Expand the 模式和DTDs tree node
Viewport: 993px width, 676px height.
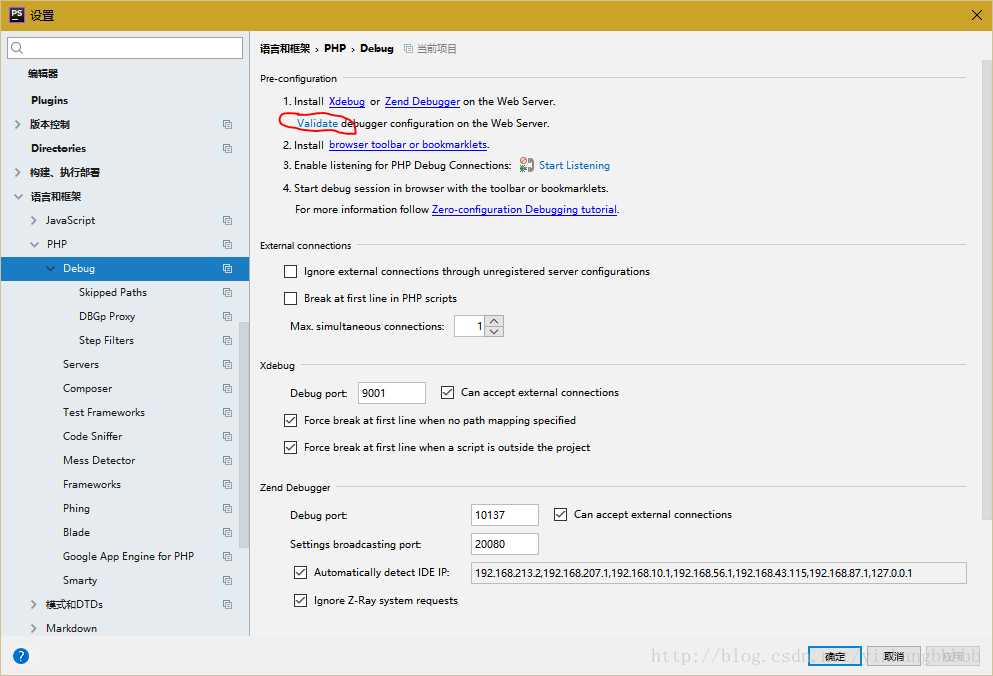[34, 604]
